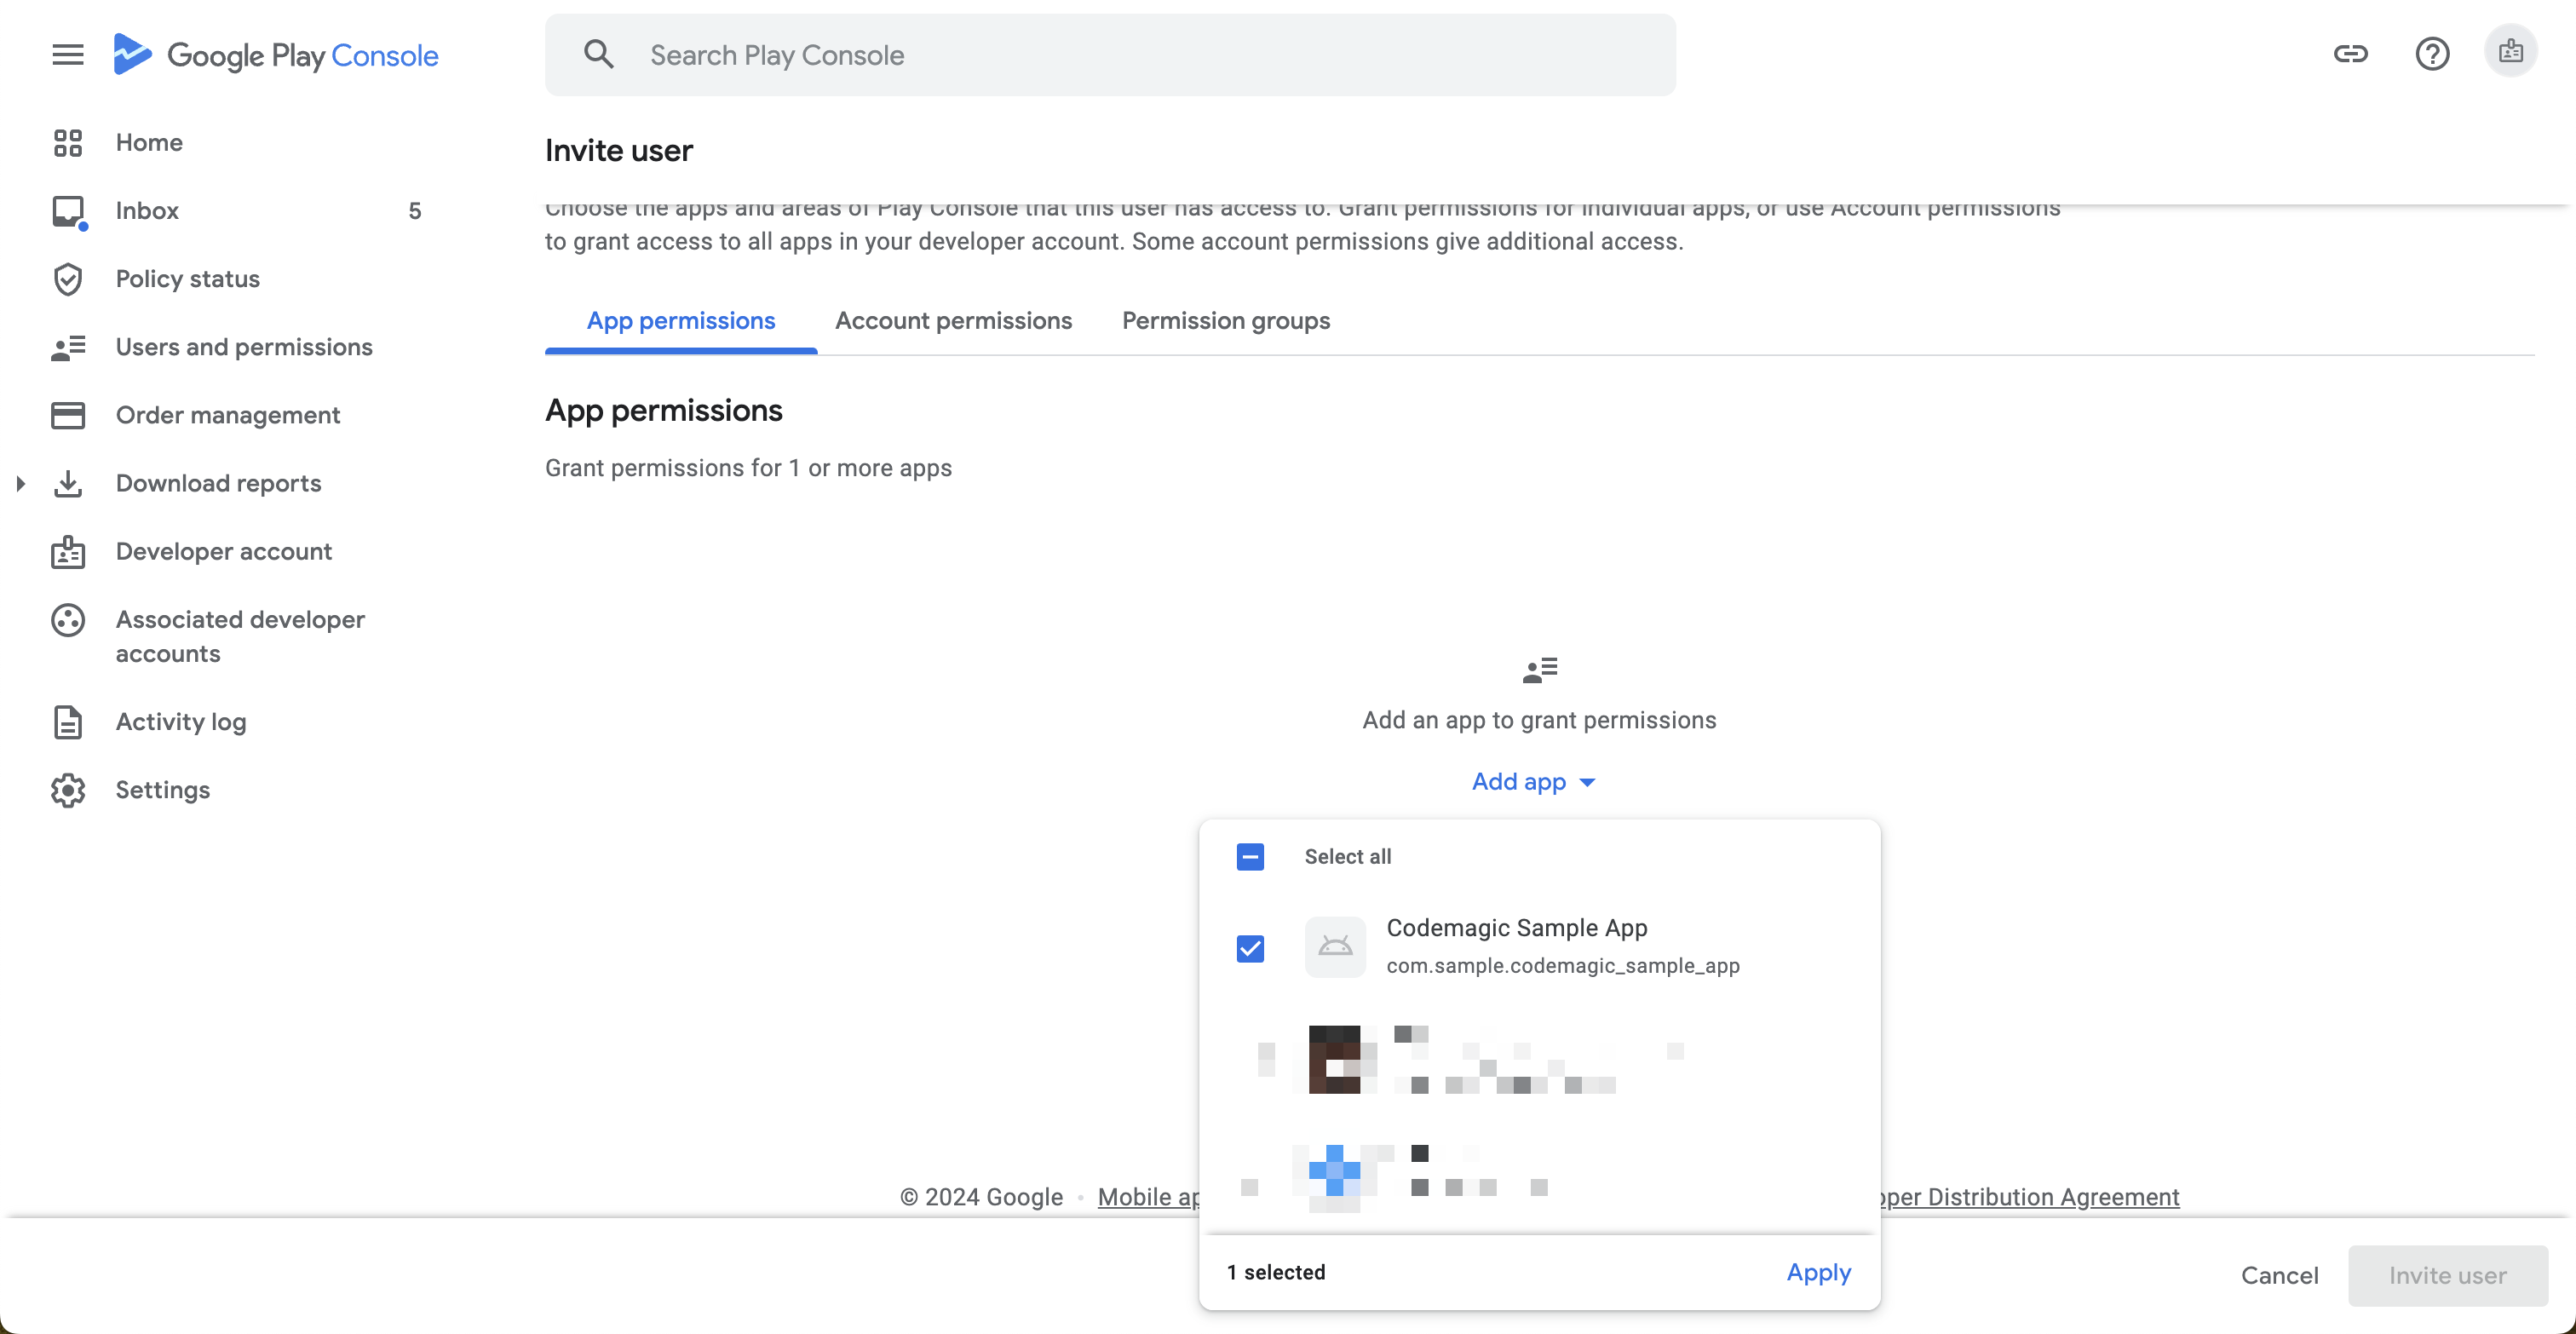The width and height of the screenshot is (2576, 1334).
Task: Click the Home navigation icon
Action: (x=68, y=143)
